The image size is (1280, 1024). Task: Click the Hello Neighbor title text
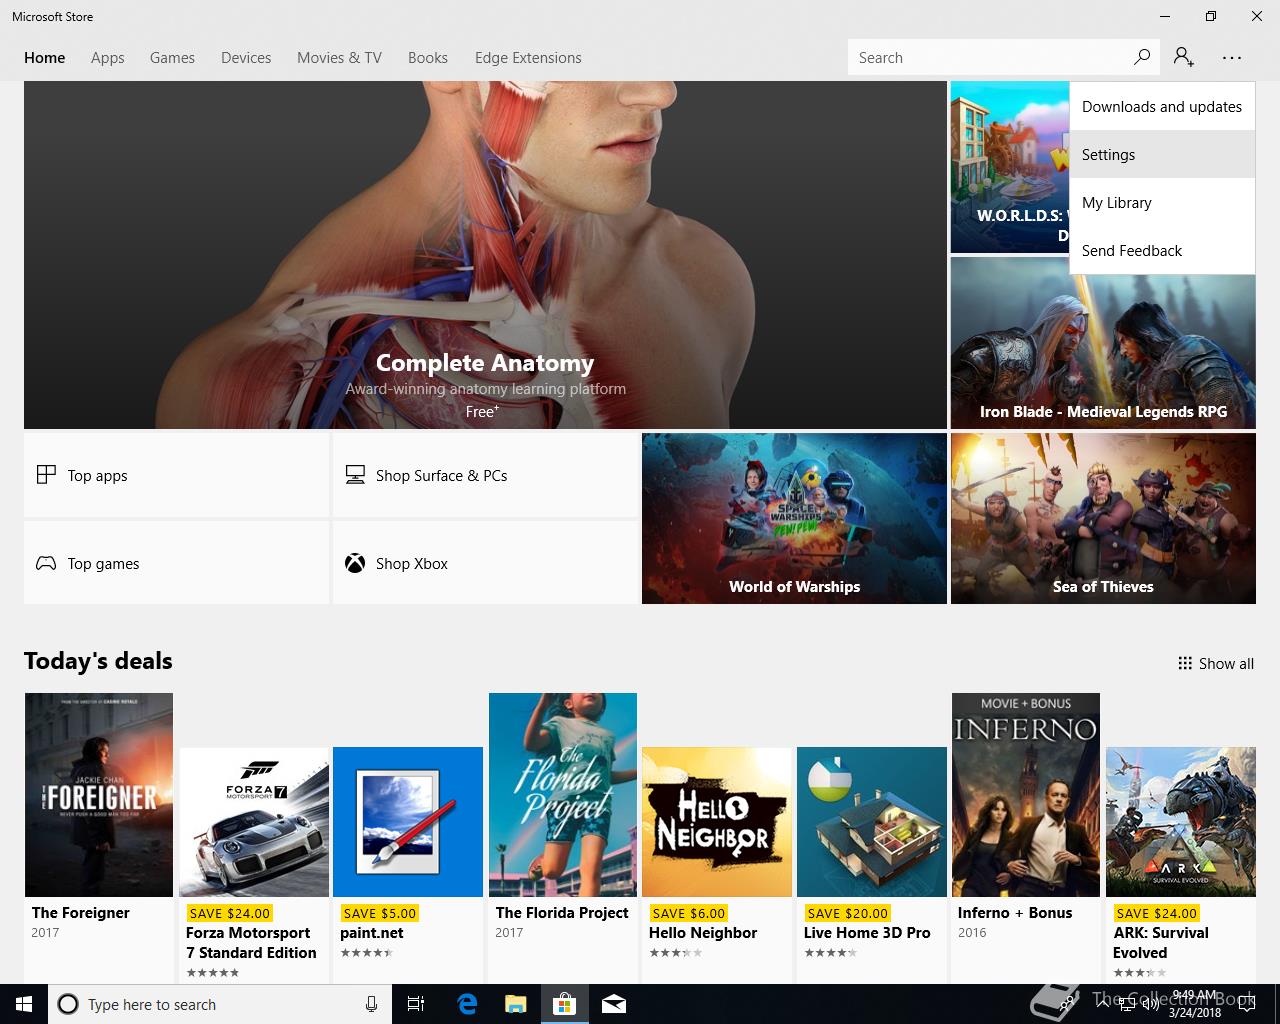(x=703, y=933)
